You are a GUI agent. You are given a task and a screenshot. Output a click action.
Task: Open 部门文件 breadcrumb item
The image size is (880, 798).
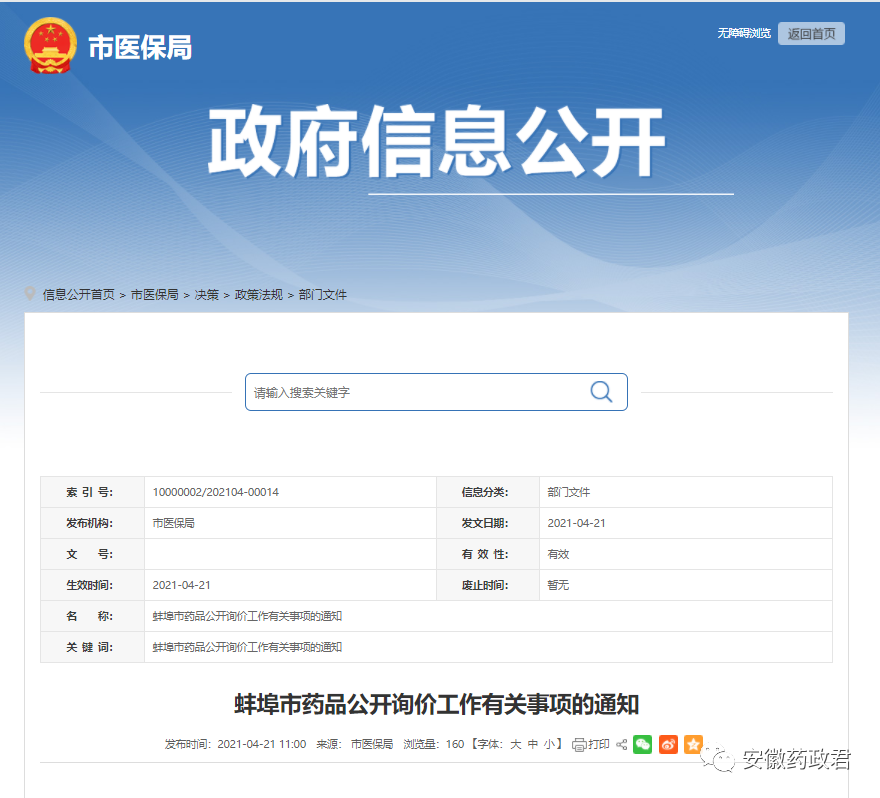coord(322,295)
